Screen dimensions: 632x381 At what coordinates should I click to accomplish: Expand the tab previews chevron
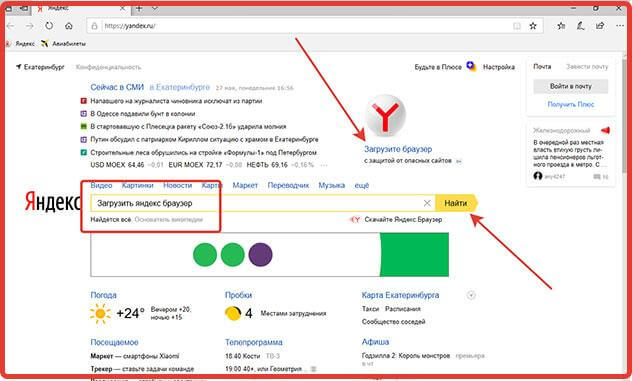(x=155, y=8)
